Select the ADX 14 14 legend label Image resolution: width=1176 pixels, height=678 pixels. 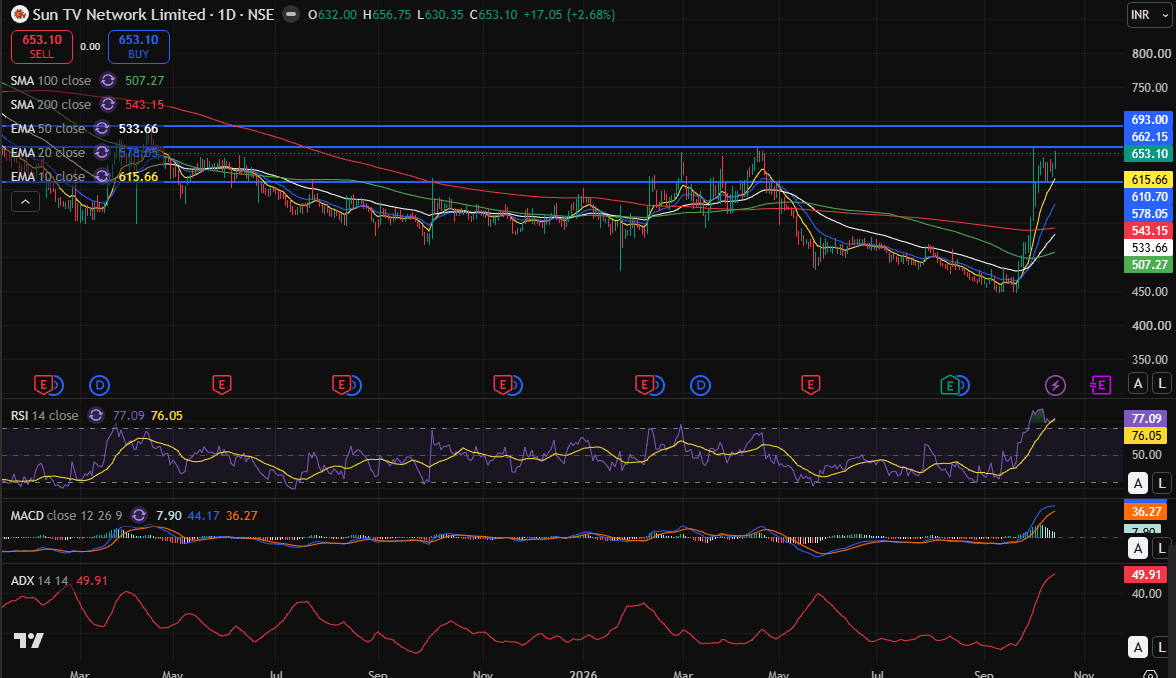click(x=40, y=580)
